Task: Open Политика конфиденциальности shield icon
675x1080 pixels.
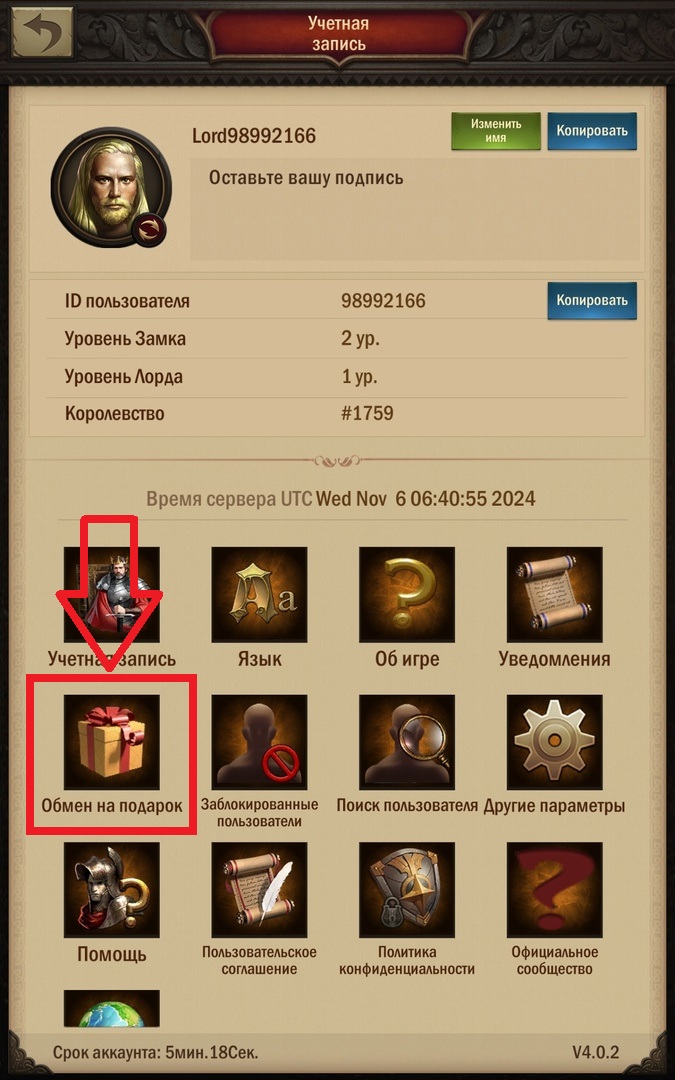Action: [406, 889]
